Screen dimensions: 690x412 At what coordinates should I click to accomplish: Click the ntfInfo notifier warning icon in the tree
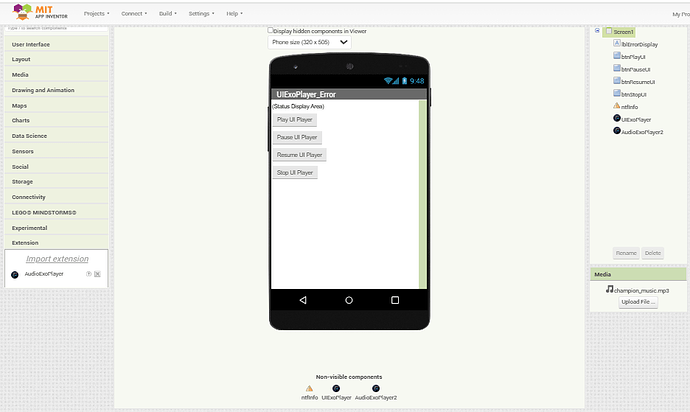coord(617,106)
